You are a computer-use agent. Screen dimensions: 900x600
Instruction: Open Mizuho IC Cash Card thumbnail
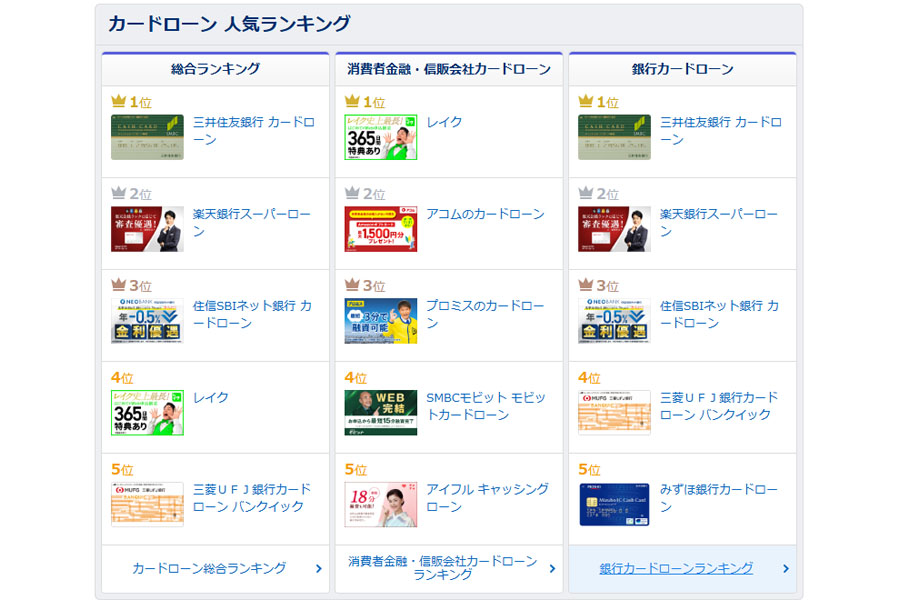pos(615,505)
